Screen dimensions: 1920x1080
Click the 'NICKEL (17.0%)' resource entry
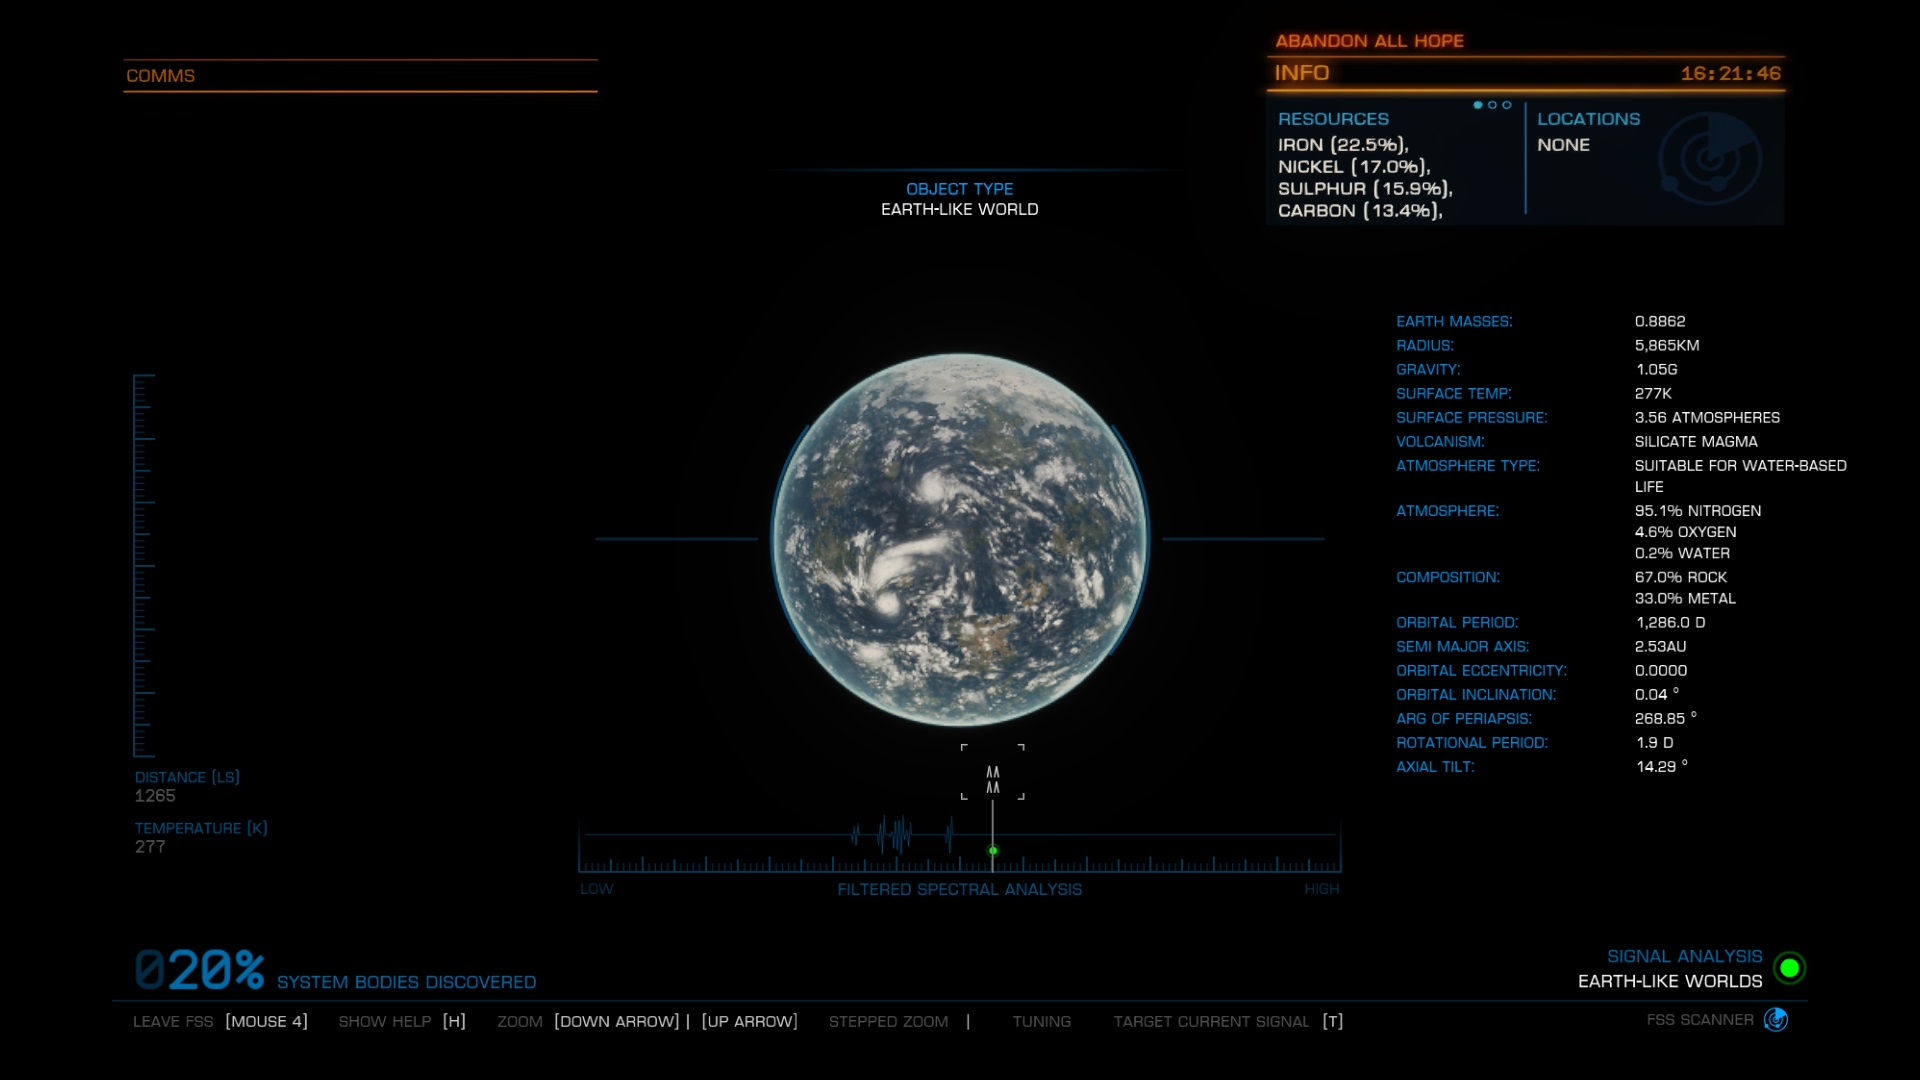(1354, 167)
